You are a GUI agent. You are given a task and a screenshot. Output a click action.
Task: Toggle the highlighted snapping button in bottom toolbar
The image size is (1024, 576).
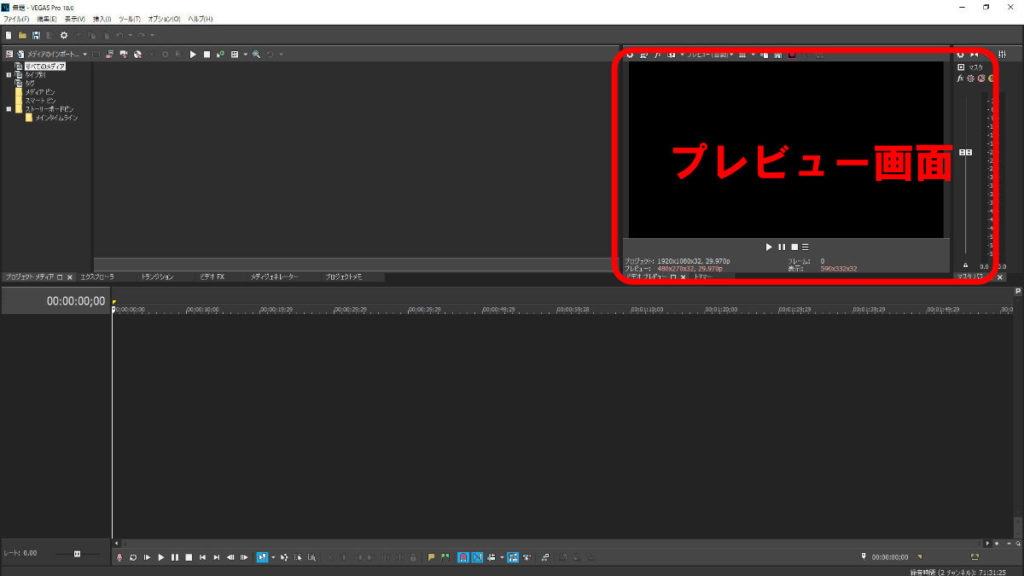click(465, 557)
